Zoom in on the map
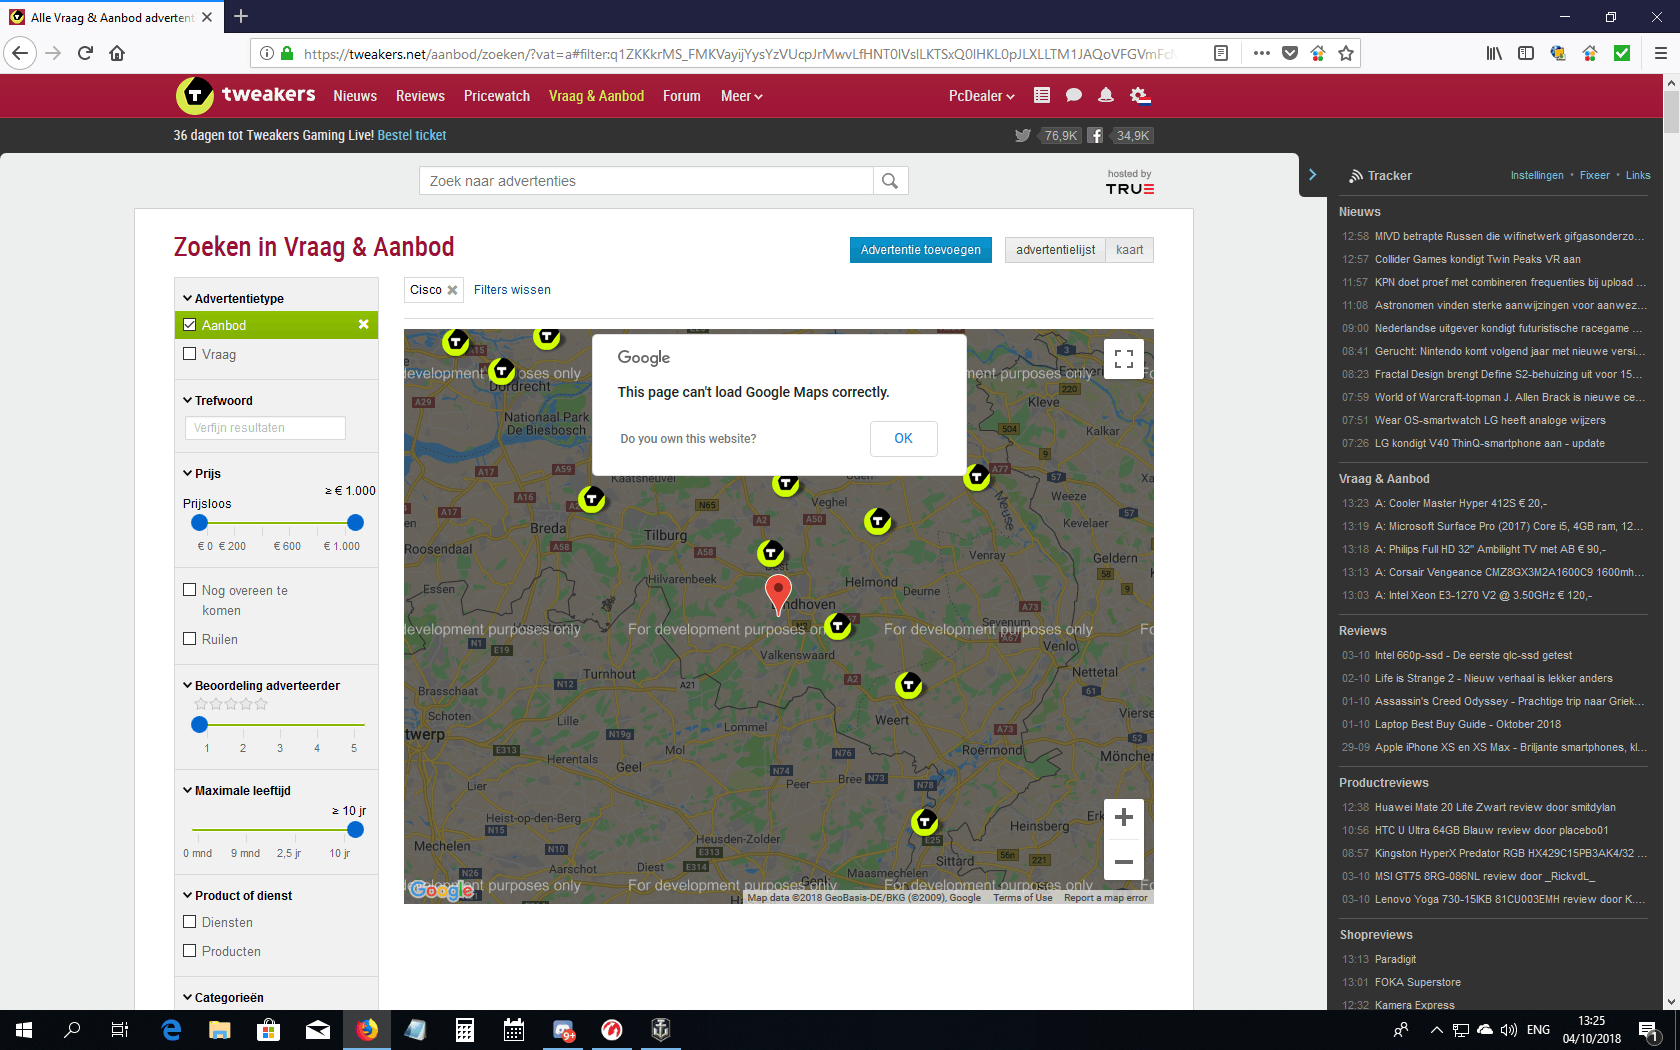Screen dimensions: 1680x1050 pos(1124,818)
